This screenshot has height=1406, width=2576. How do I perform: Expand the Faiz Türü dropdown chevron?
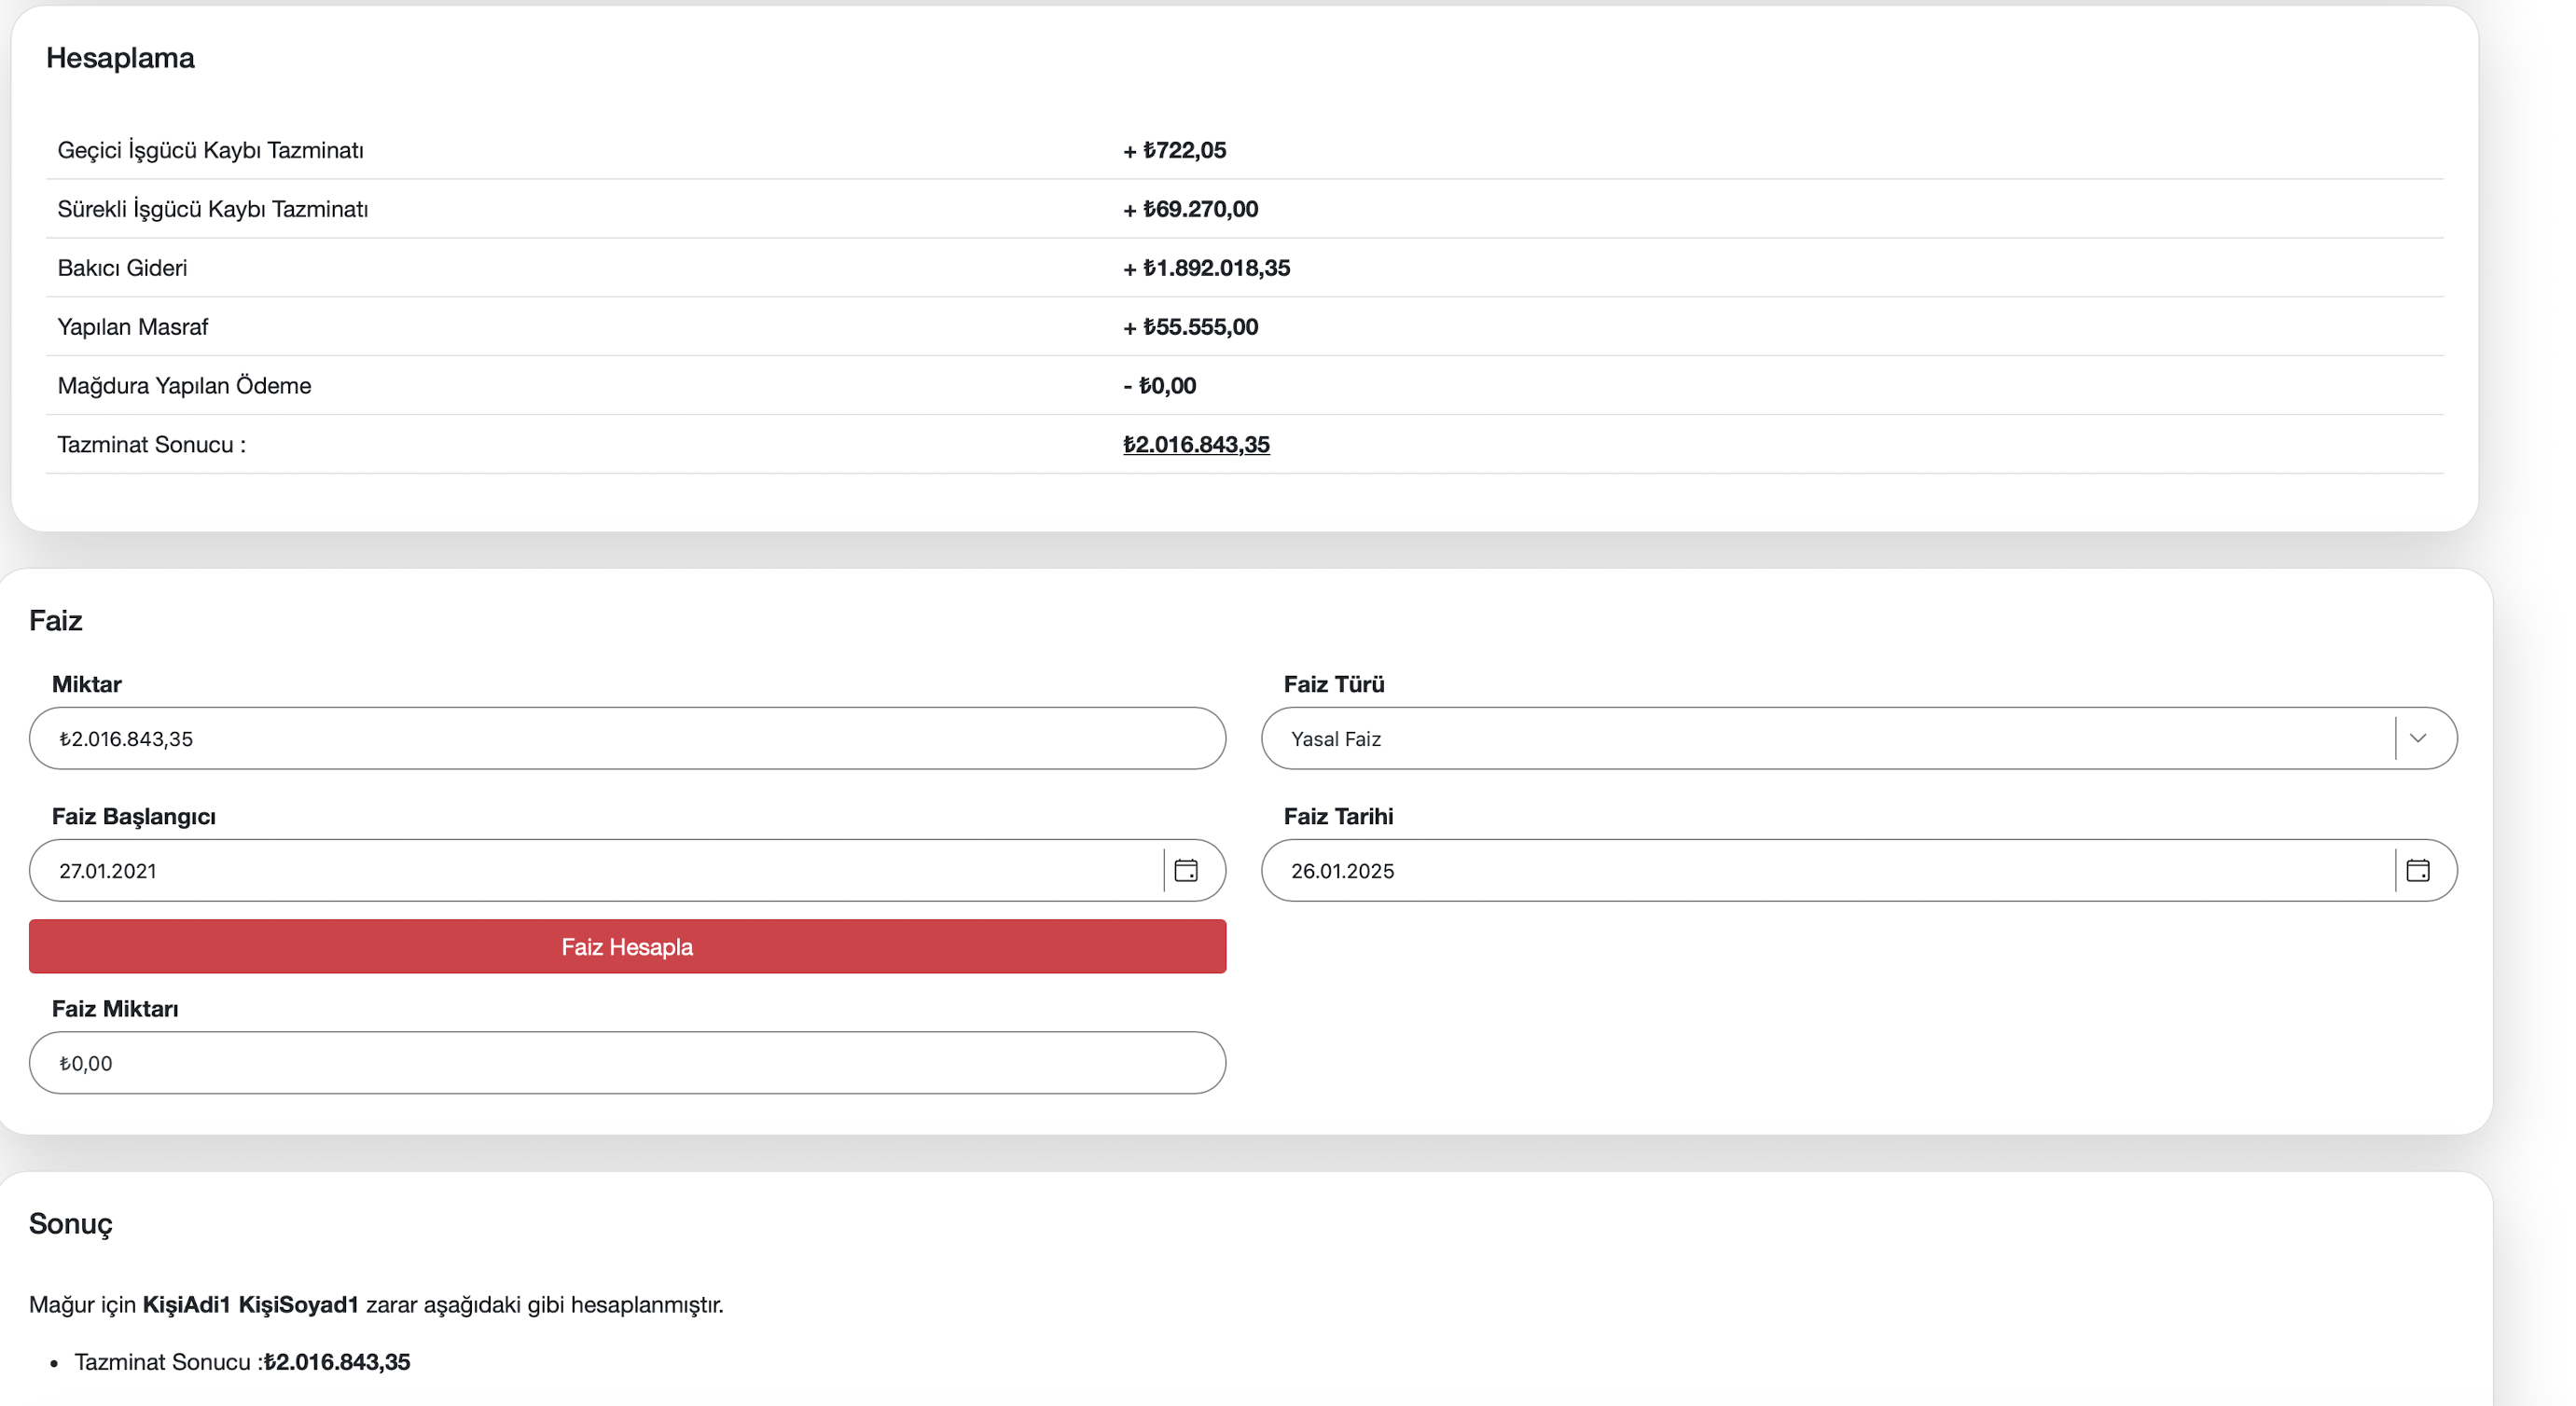(x=2417, y=738)
